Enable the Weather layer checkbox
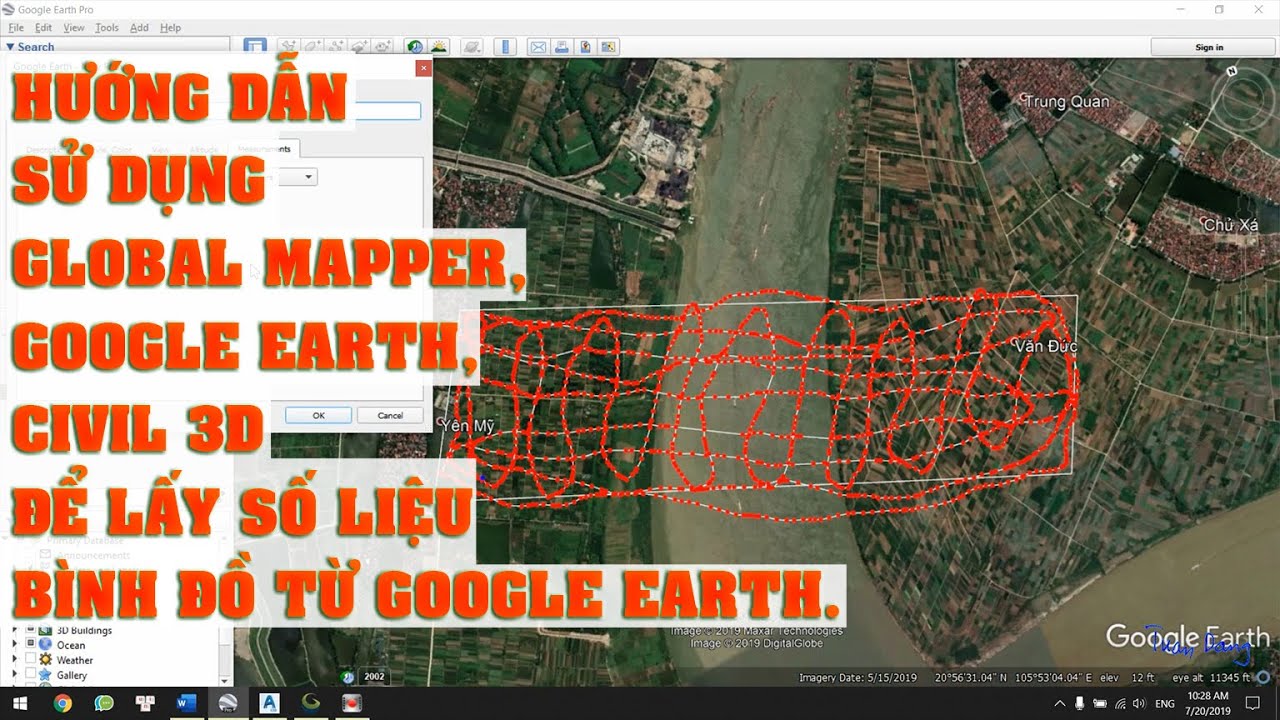 click(x=30, y=660)
